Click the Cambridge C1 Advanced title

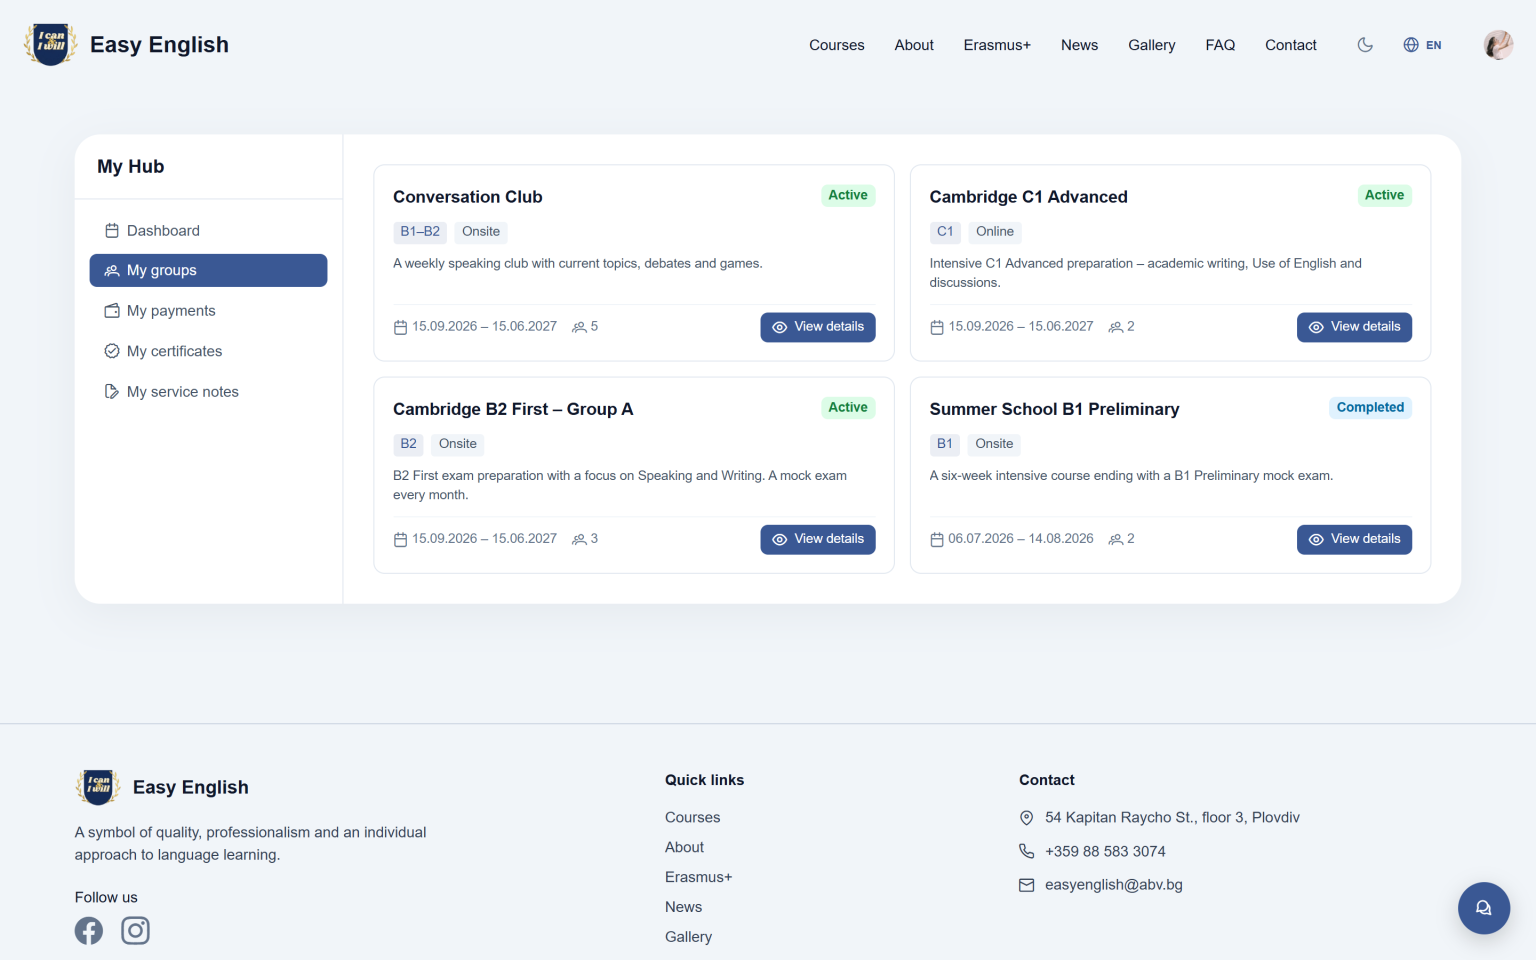pyautogui.click(x=1028, y=197)
